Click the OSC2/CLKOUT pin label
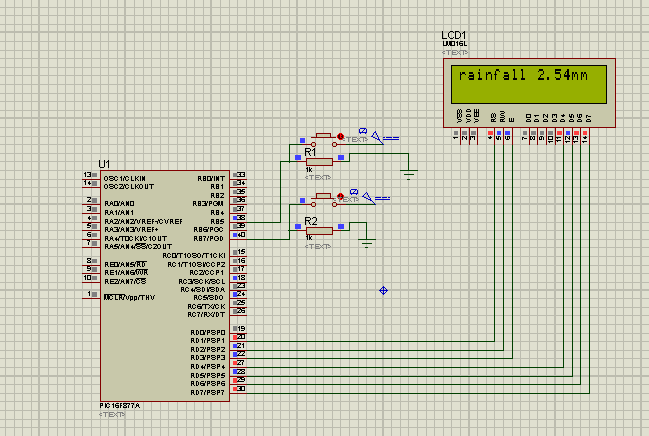This screenshot has width=649, height=436. pos(129,187)
